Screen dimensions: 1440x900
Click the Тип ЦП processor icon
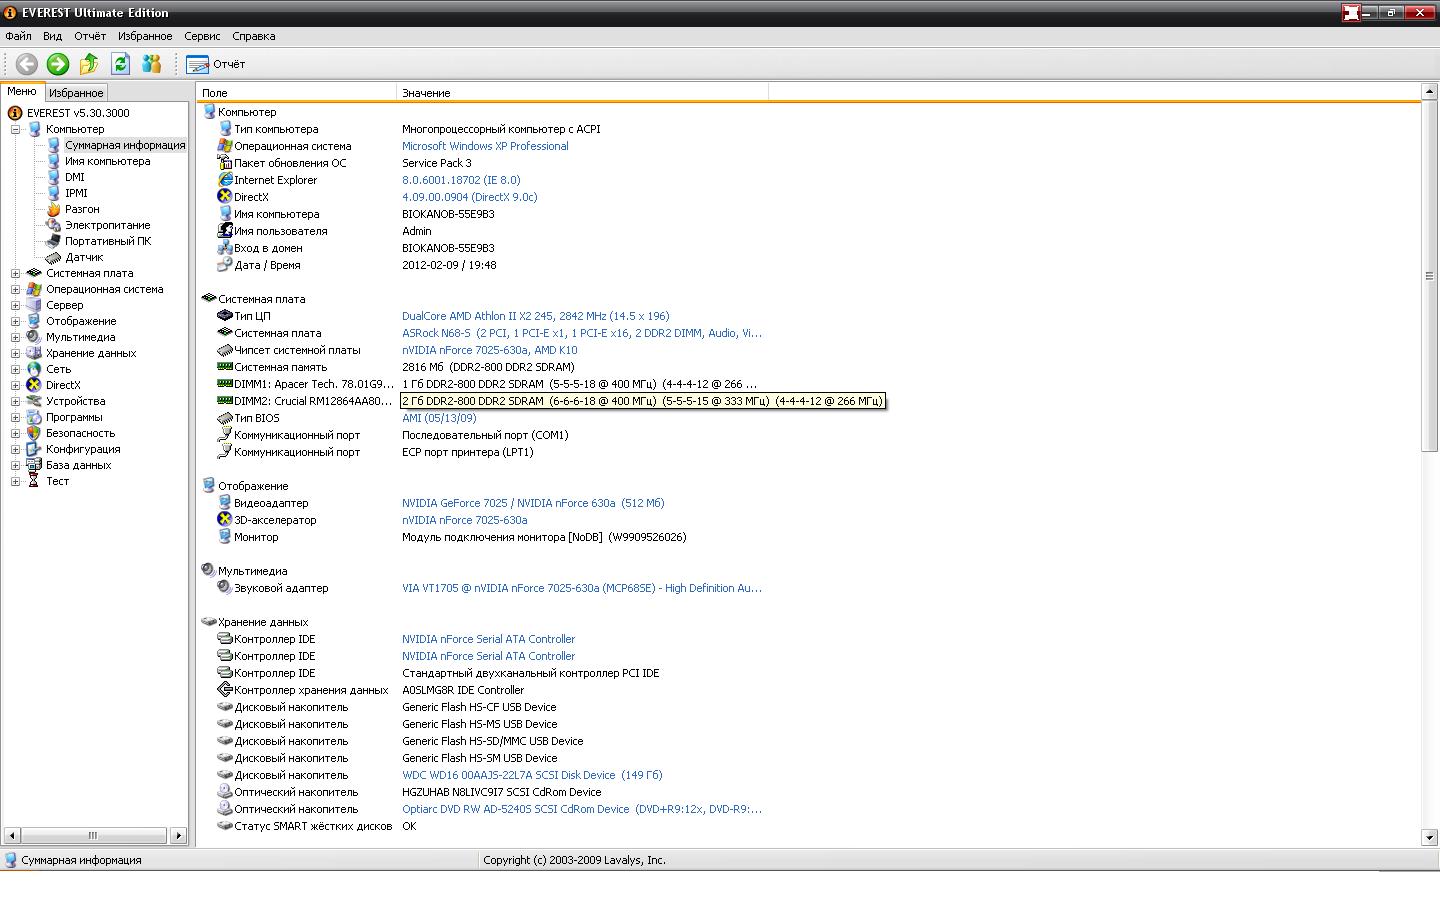[225, 316]
